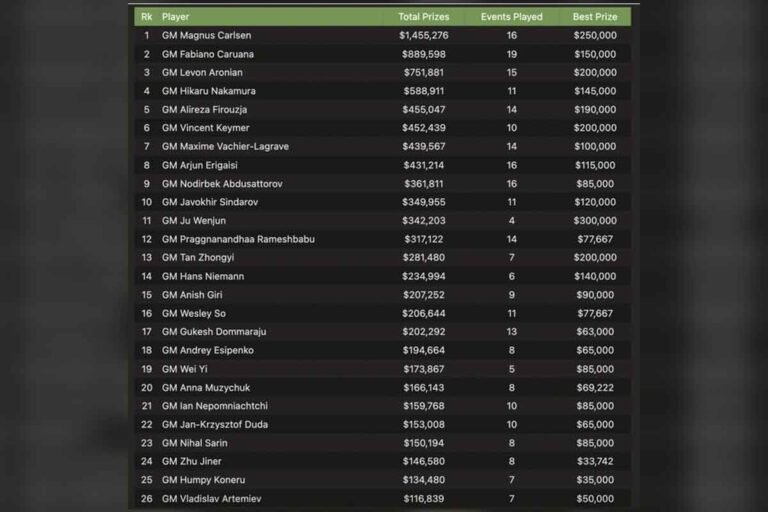Select the $1,455,276 total prize cell
Image resolution: width=768 pixels, height=512 pixels.
[x=423, y=36]
